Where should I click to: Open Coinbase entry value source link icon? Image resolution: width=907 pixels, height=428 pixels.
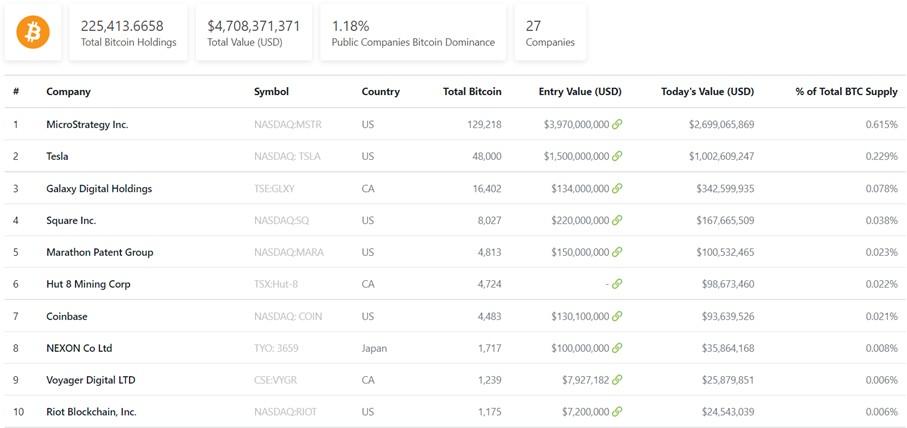pyautogui.click(x=617, y=316)
